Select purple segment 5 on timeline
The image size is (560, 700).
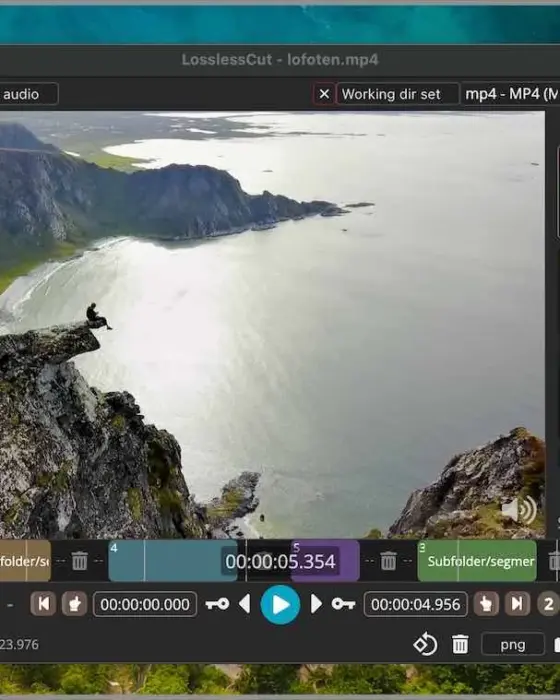tap(326, 561)
